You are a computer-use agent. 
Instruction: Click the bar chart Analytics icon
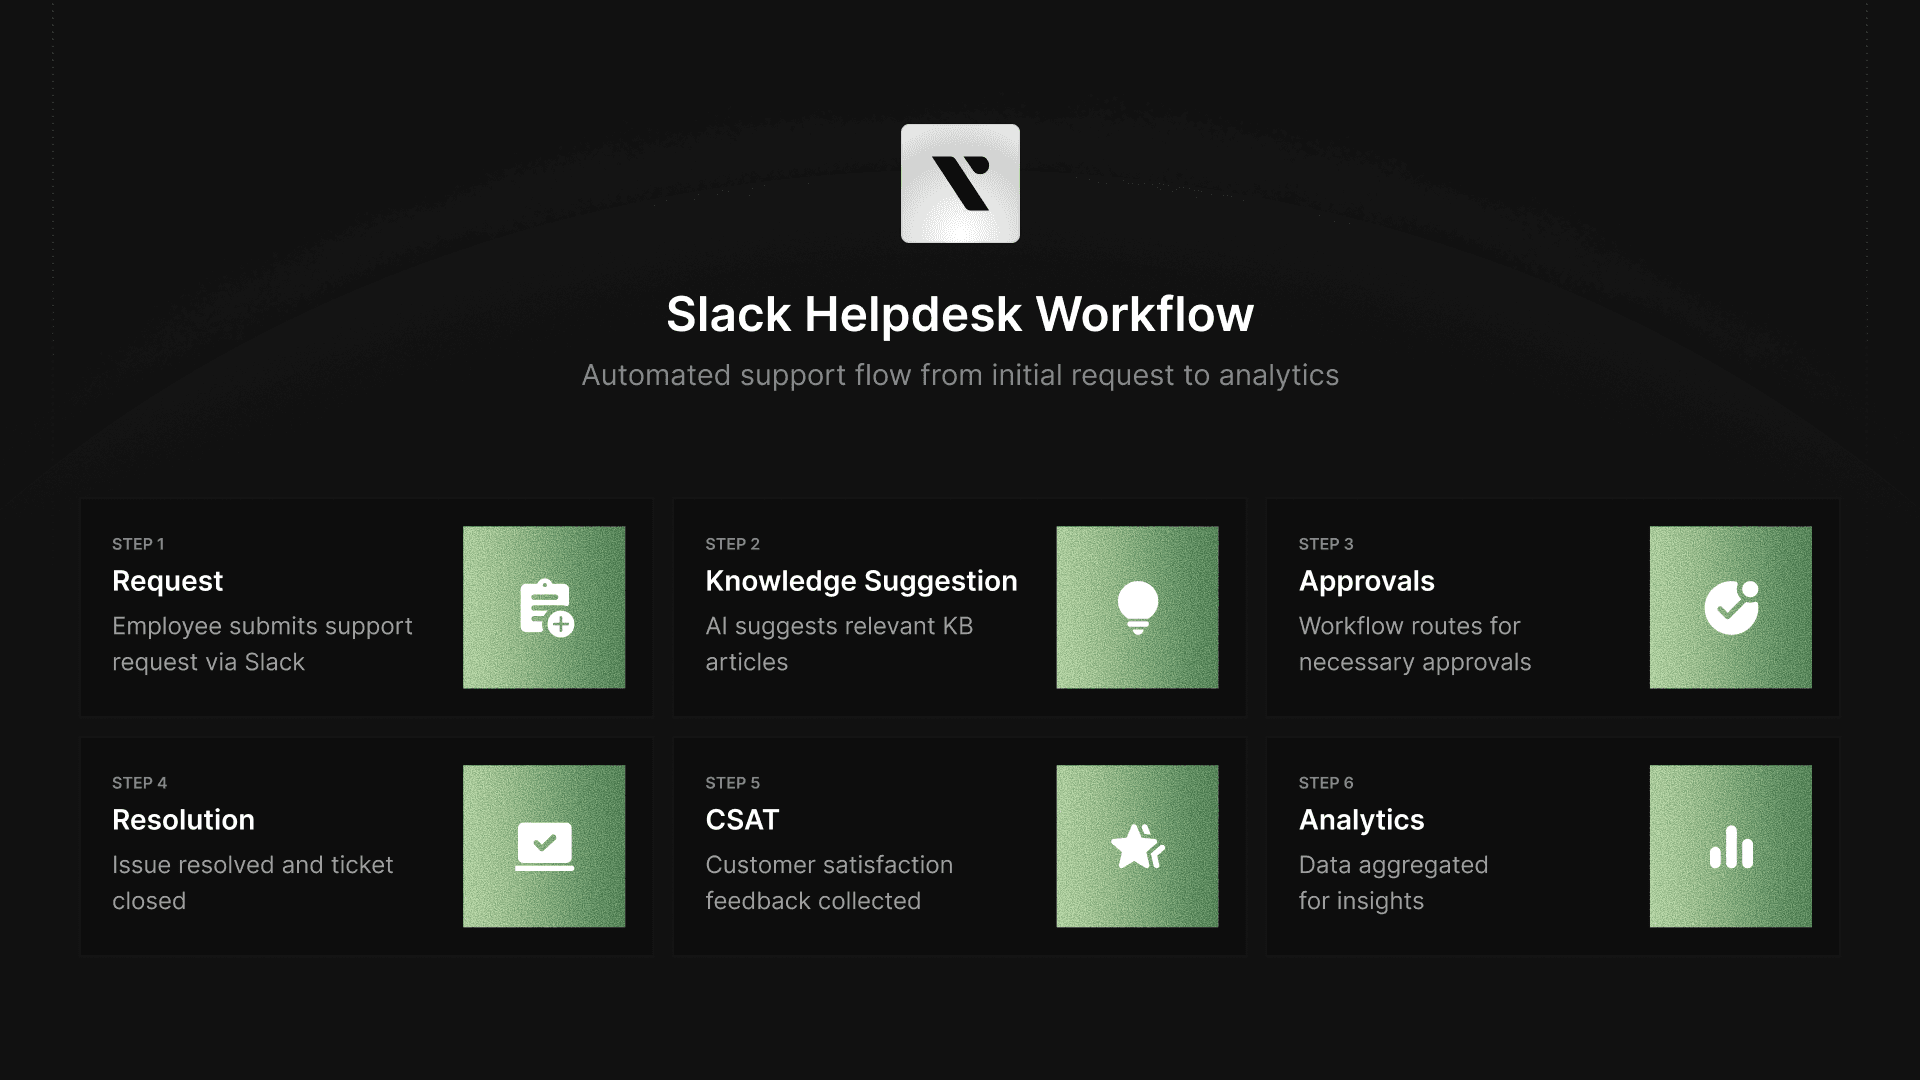point(1731,847)
